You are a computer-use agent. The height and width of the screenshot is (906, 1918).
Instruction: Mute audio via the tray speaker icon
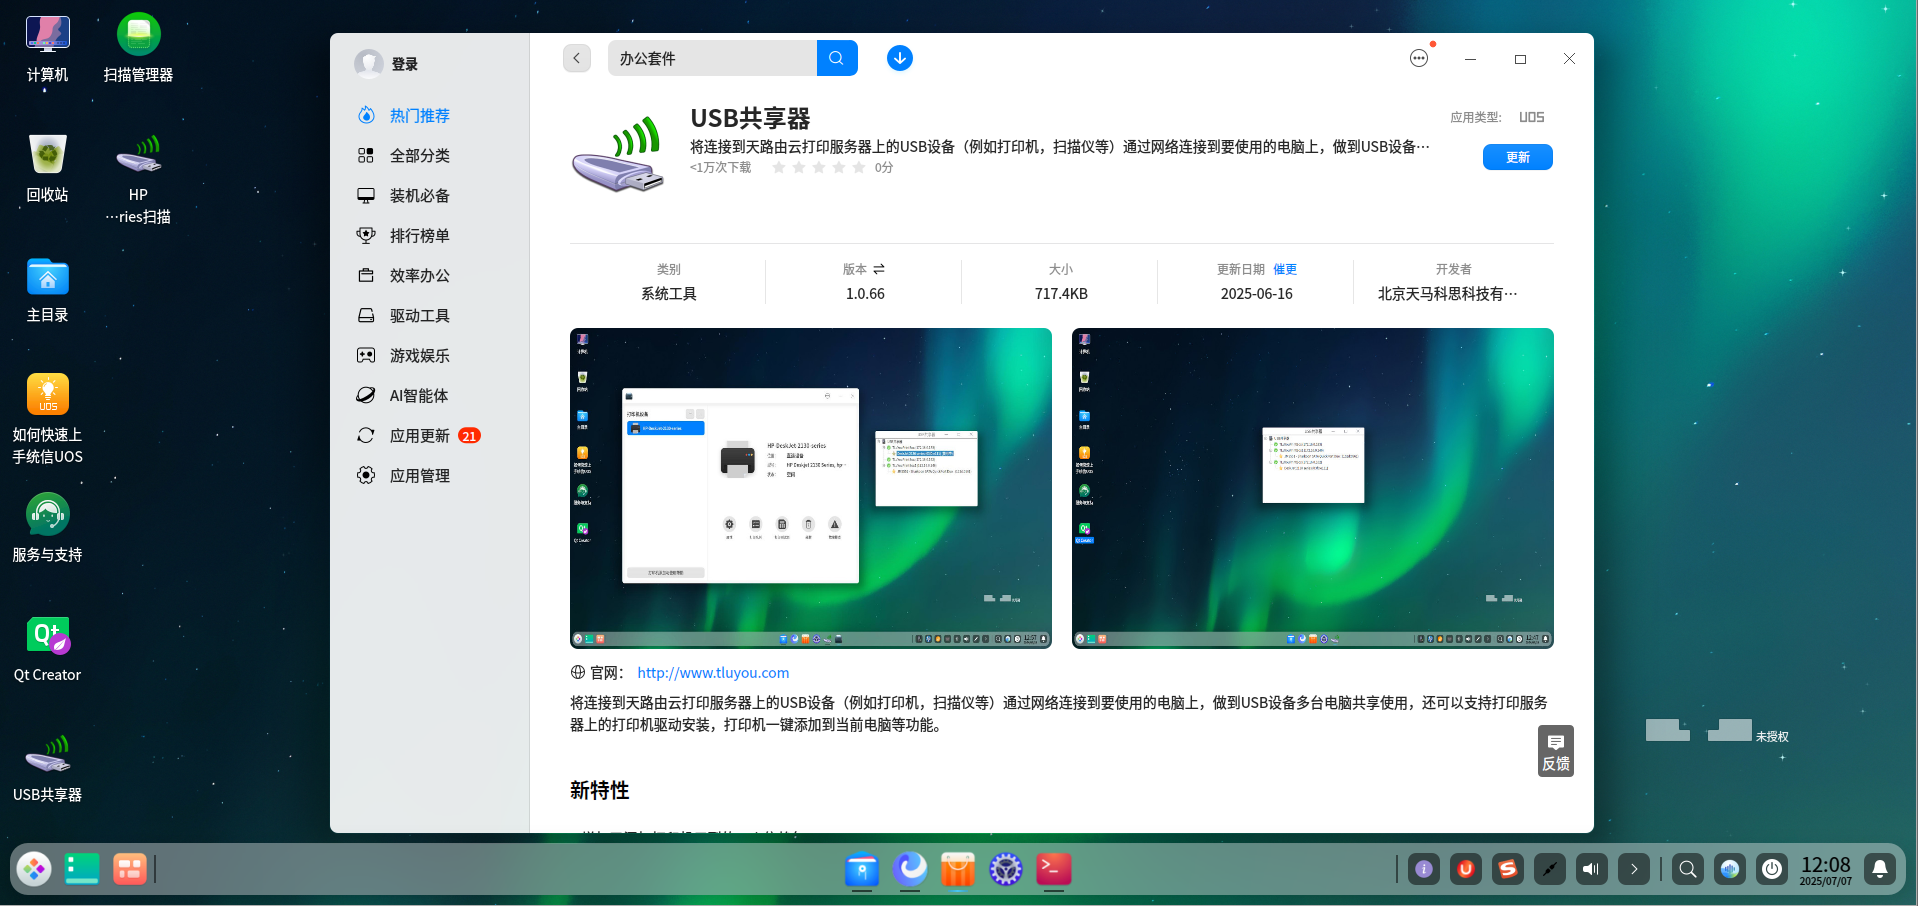pyautogui.click(x=1591, y=869)
